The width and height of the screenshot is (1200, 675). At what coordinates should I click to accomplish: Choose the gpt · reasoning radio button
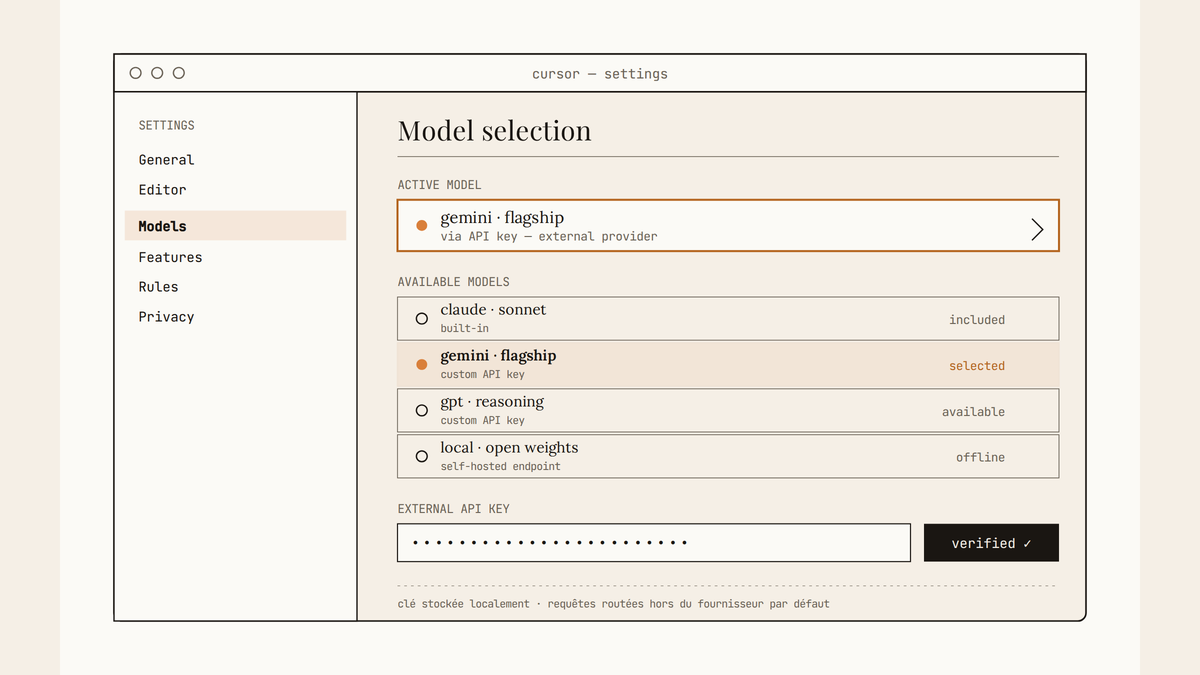coord(421,411)
